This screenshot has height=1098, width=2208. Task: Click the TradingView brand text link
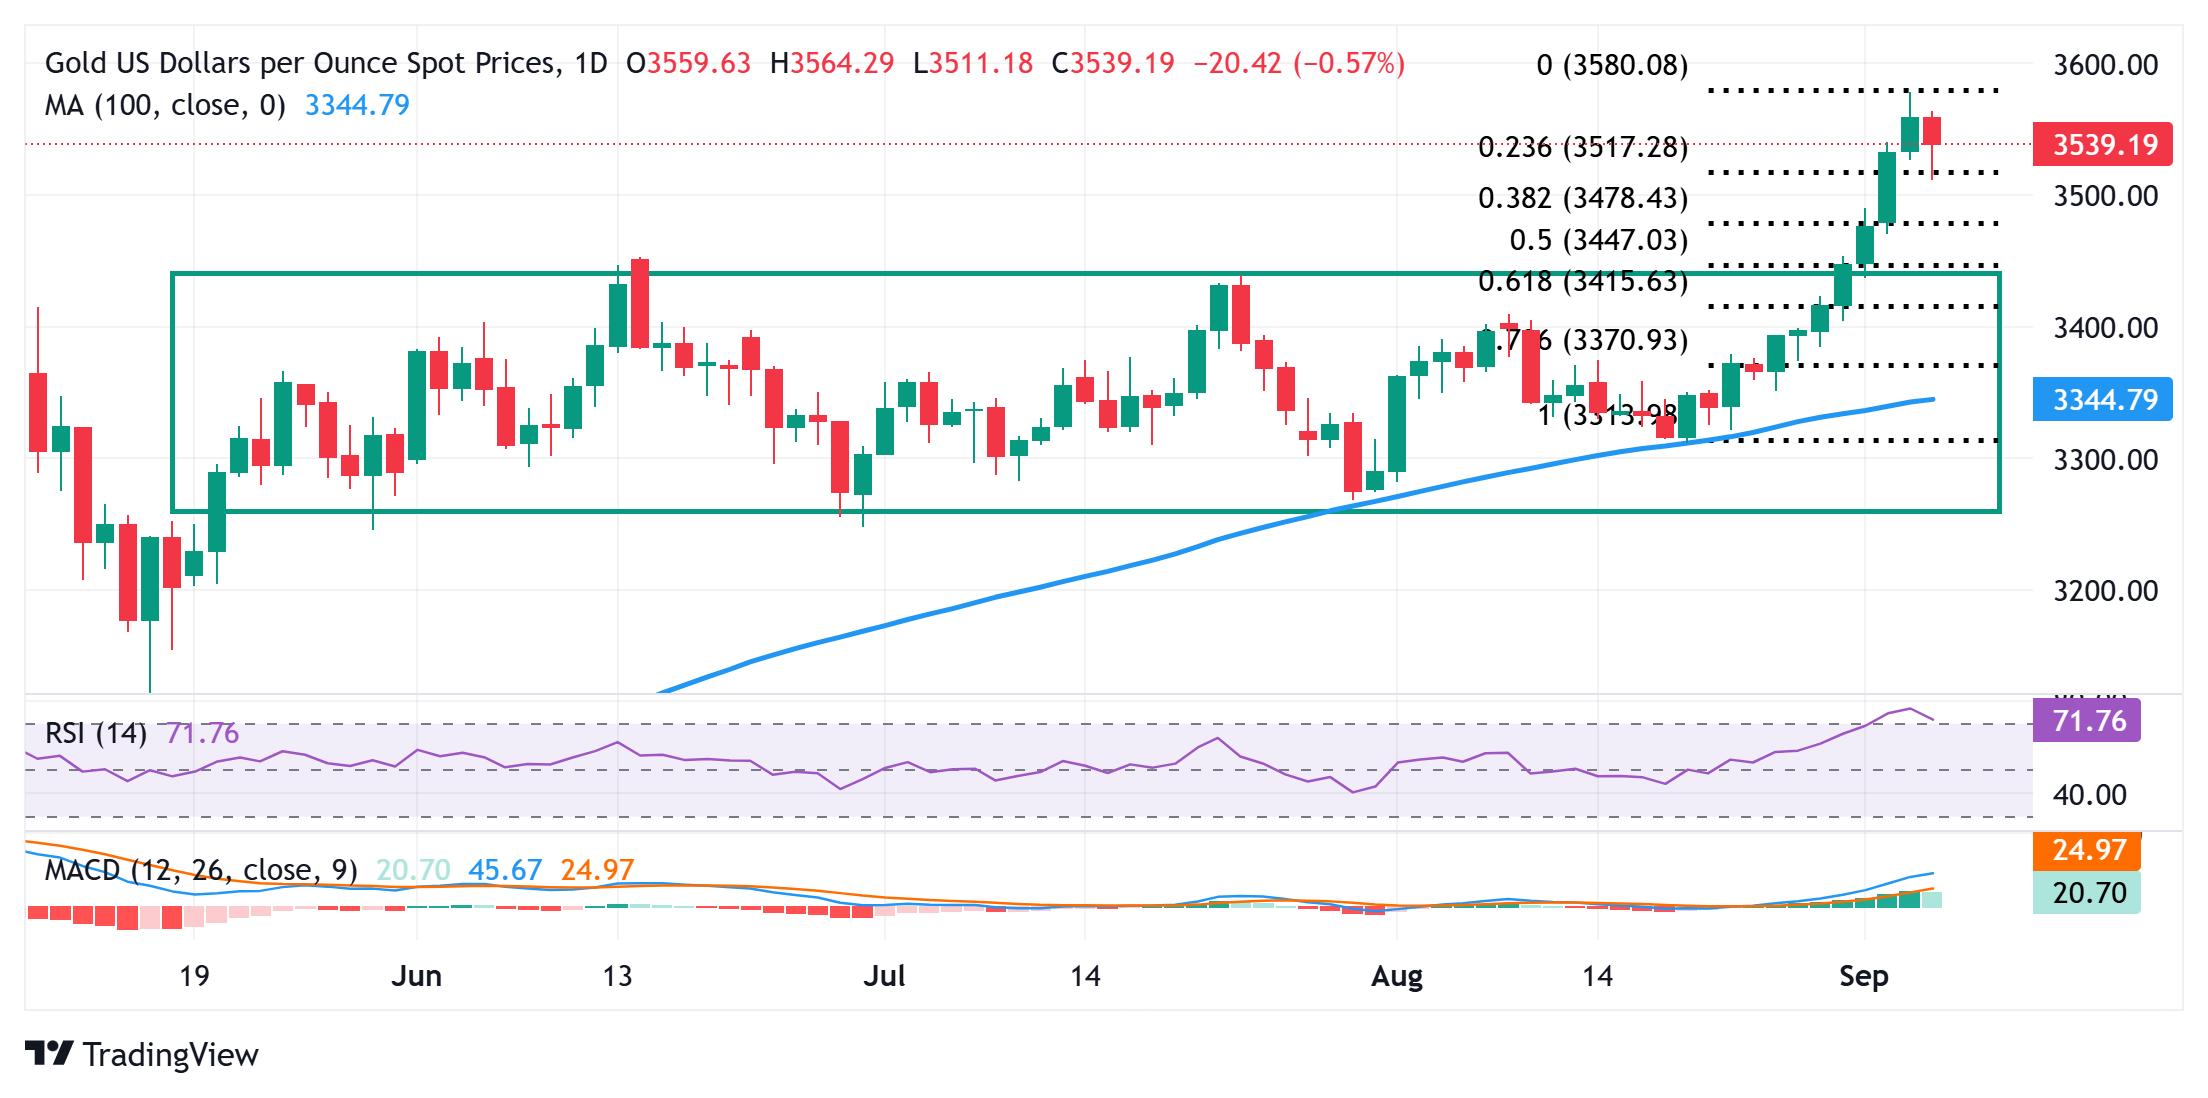pyautogui.click(x=170, y=1055)
